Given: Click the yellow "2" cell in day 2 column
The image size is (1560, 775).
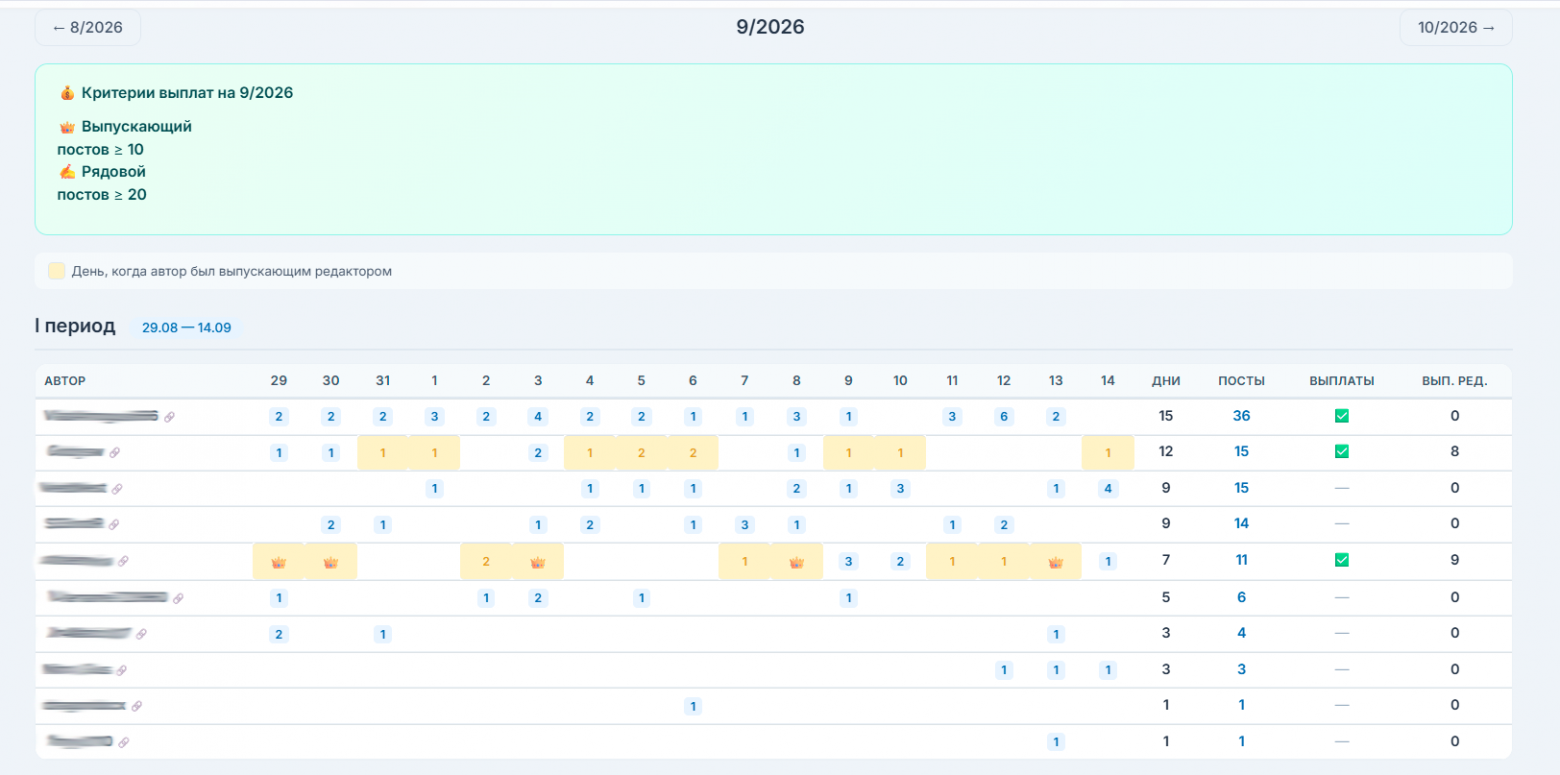Looking at the screenshot, I should pos(486,562).
